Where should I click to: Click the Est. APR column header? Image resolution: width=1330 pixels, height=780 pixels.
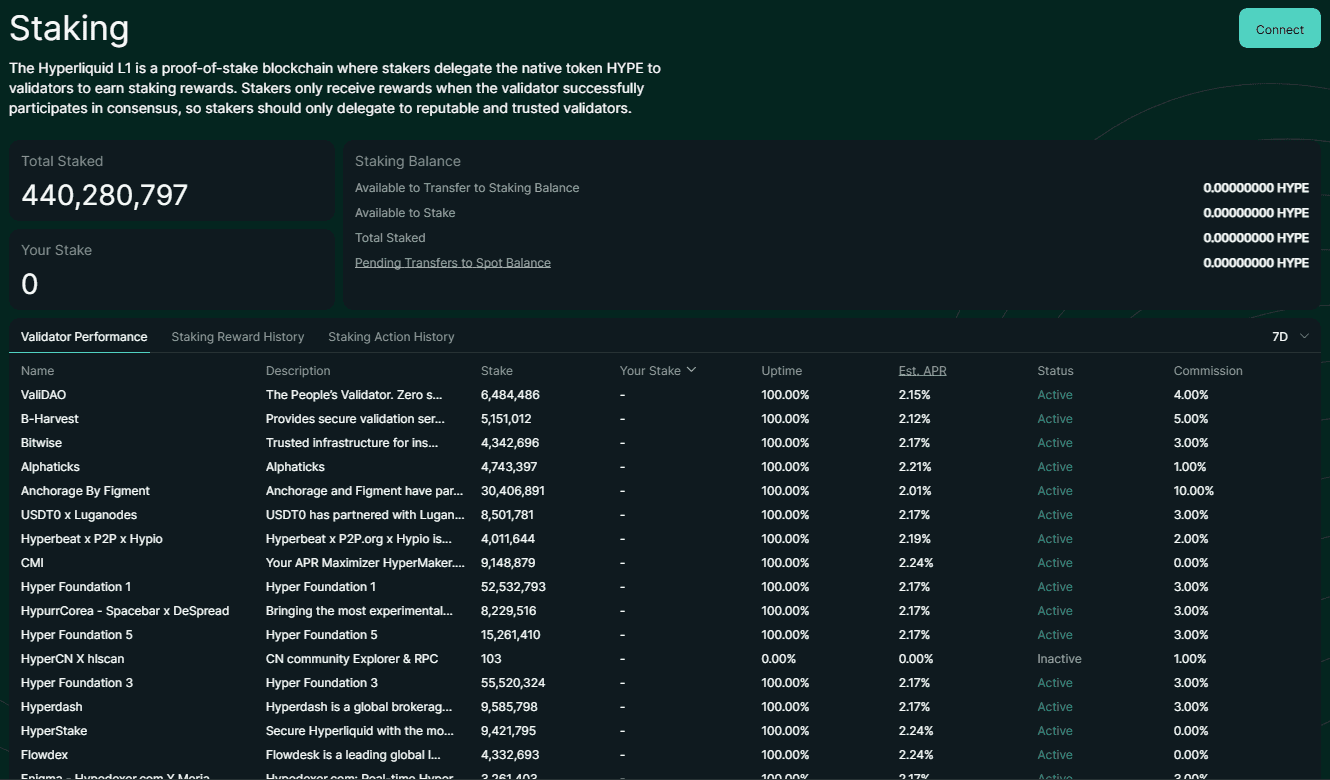click(922, 371)
